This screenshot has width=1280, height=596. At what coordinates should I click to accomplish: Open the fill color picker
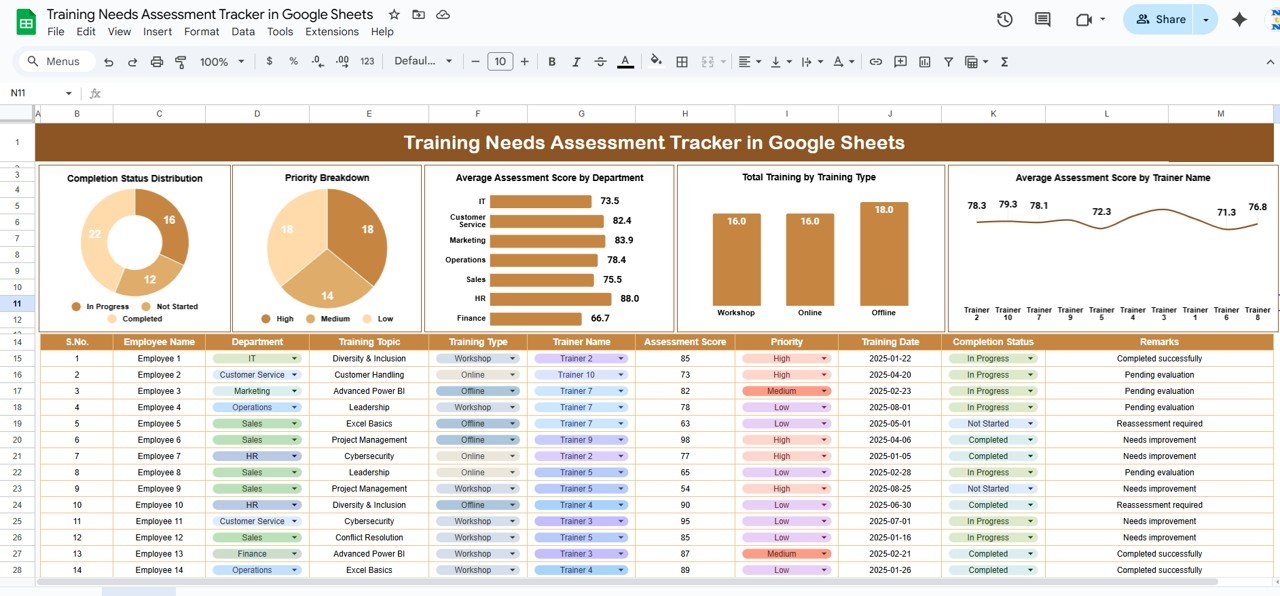pos(656,62)
